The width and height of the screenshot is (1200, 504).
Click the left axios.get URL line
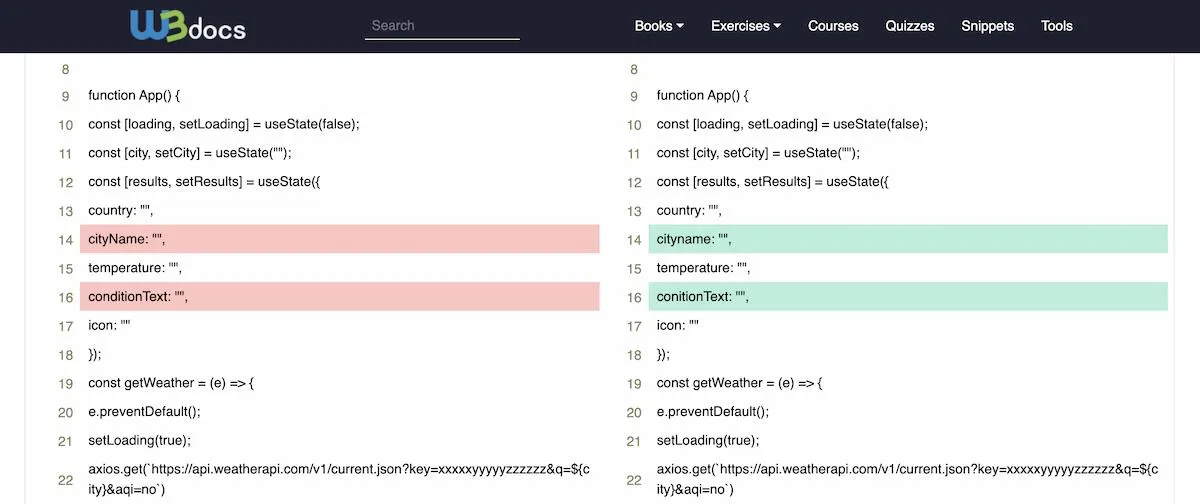tap(338, 479)
